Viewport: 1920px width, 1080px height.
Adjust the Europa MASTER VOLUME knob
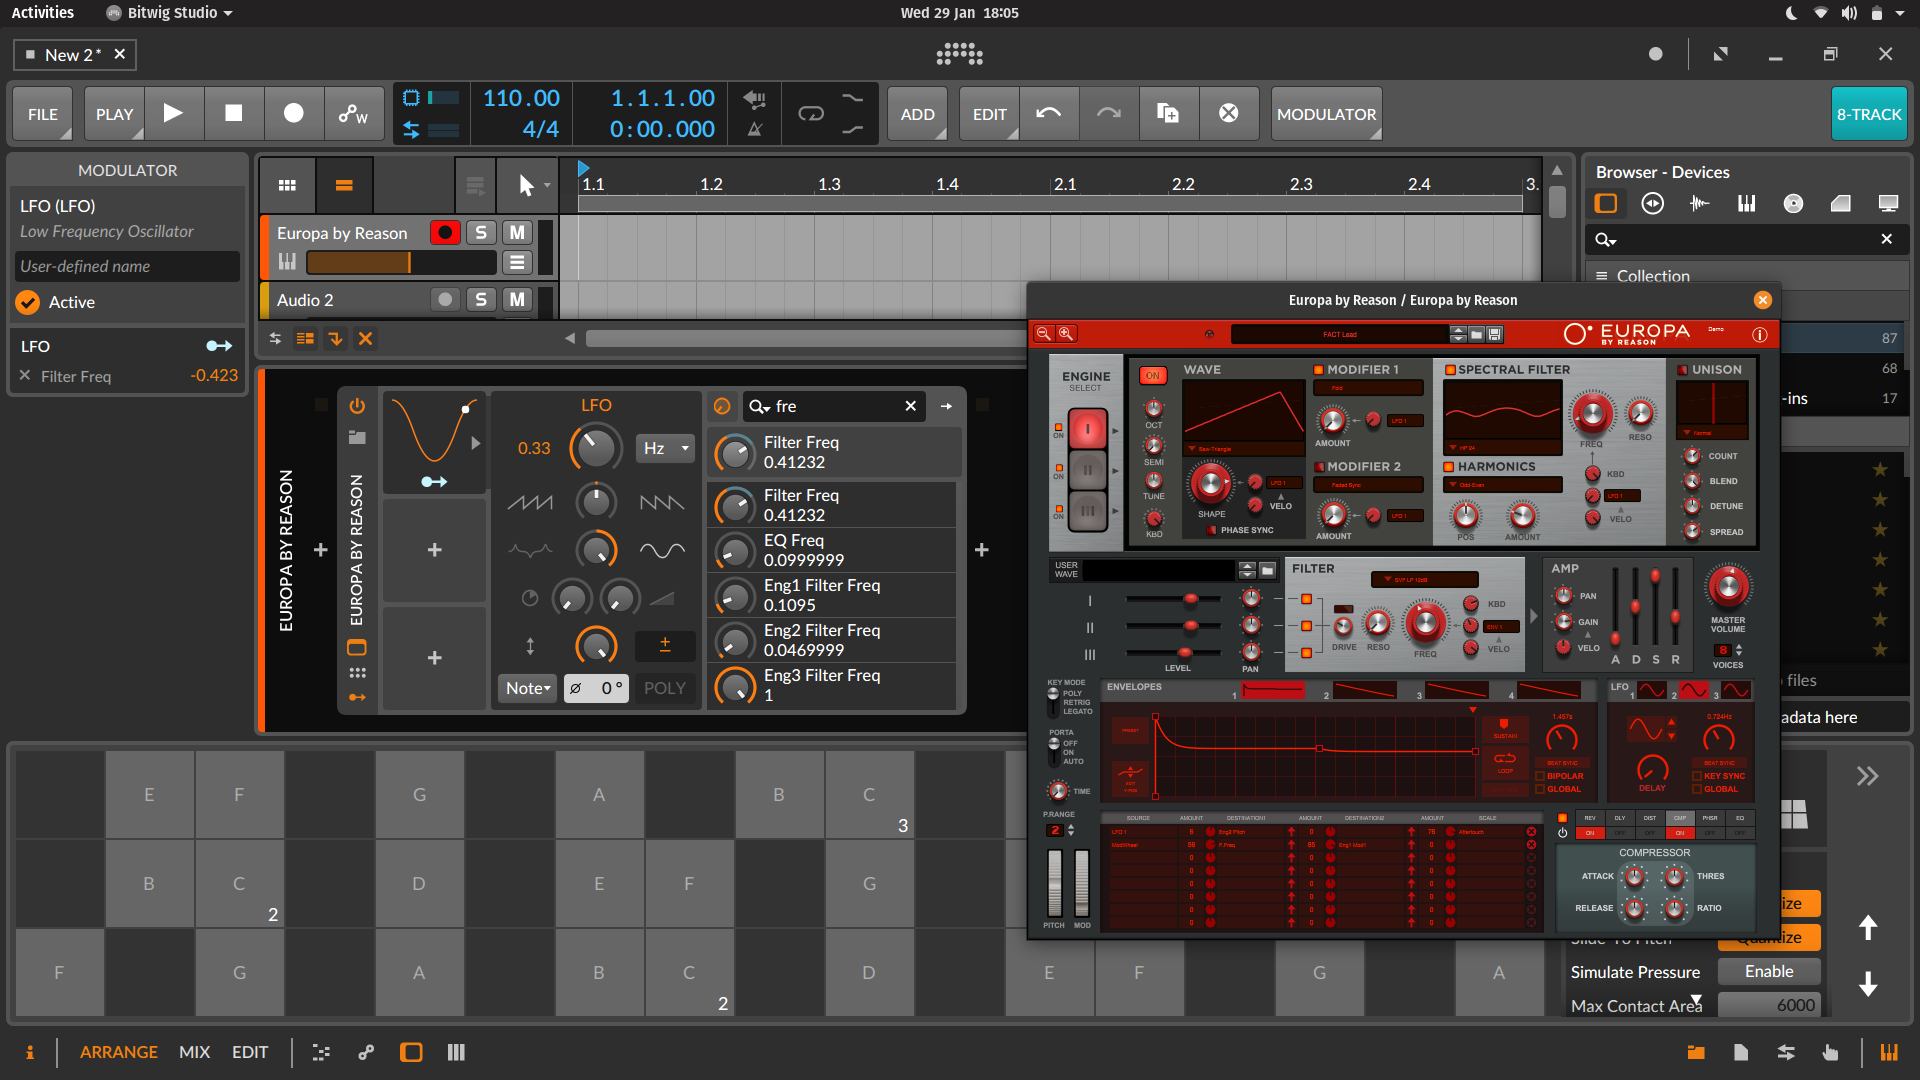pos(1727,588)
